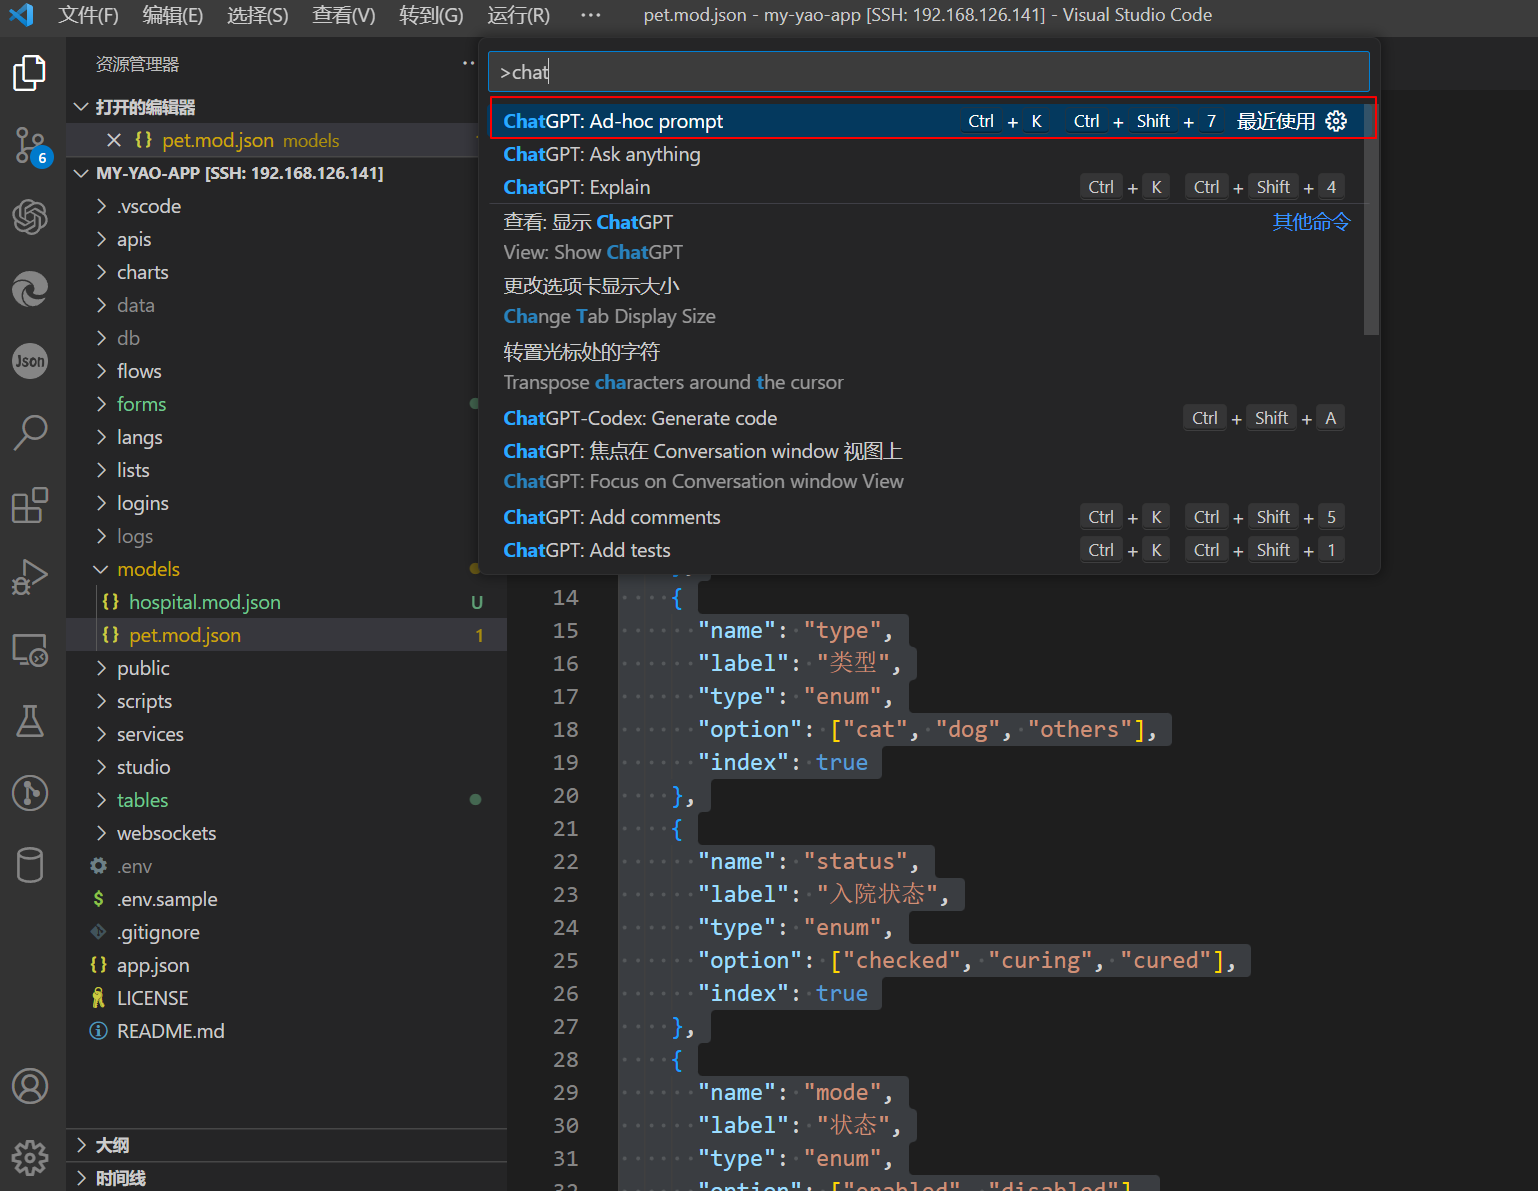Screen dimensions: 1538x1191
Task: Close pet.mod.json in open editors
Action: click(x=114, y=140)
